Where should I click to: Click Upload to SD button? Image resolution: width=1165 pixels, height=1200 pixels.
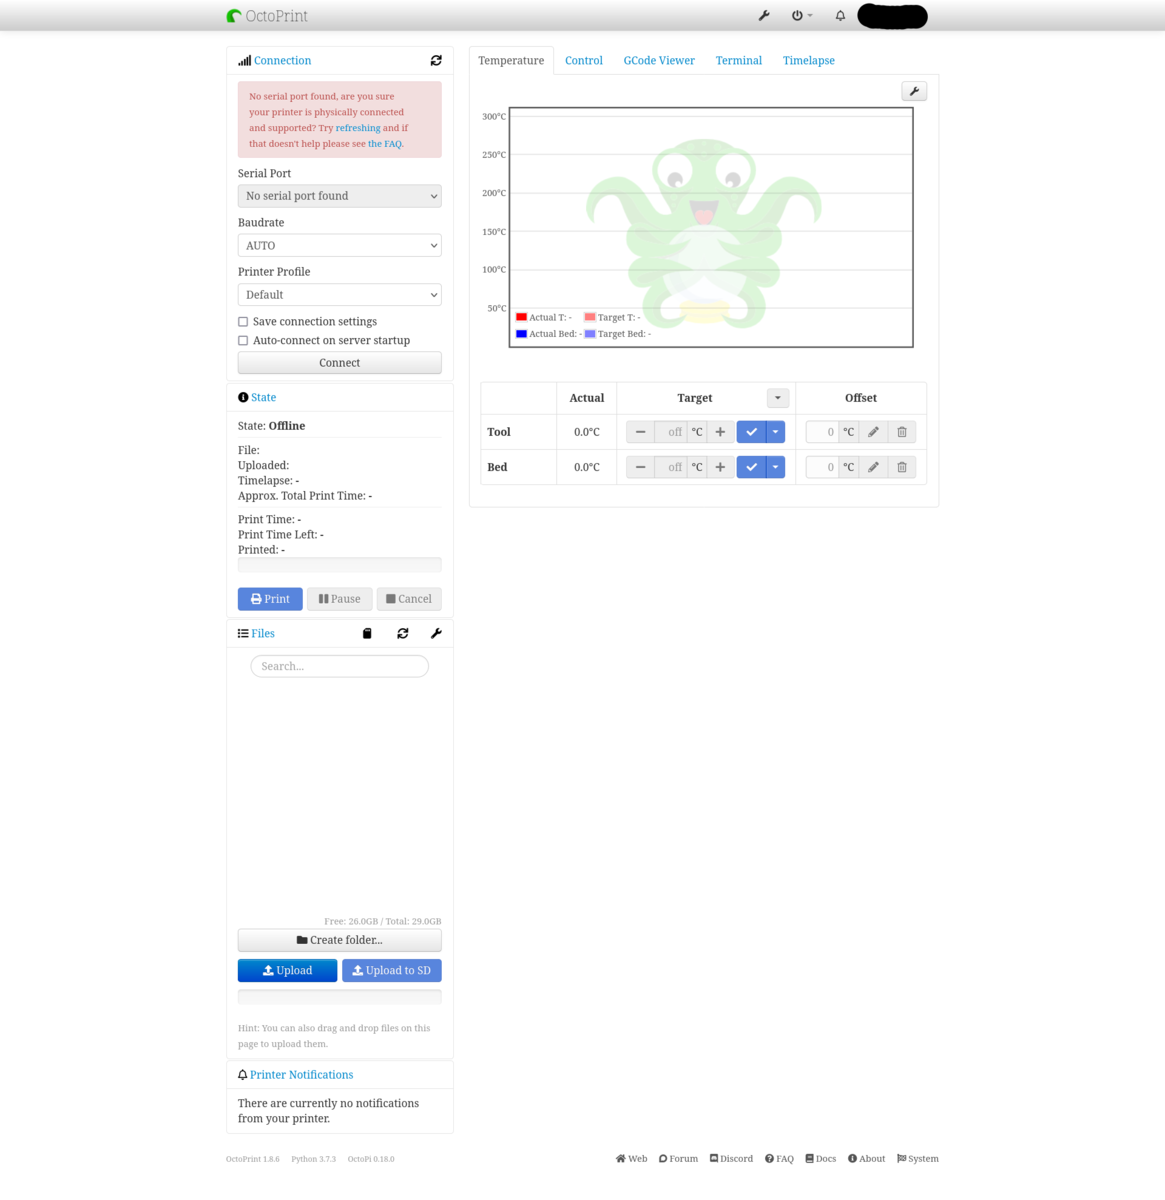391,971
